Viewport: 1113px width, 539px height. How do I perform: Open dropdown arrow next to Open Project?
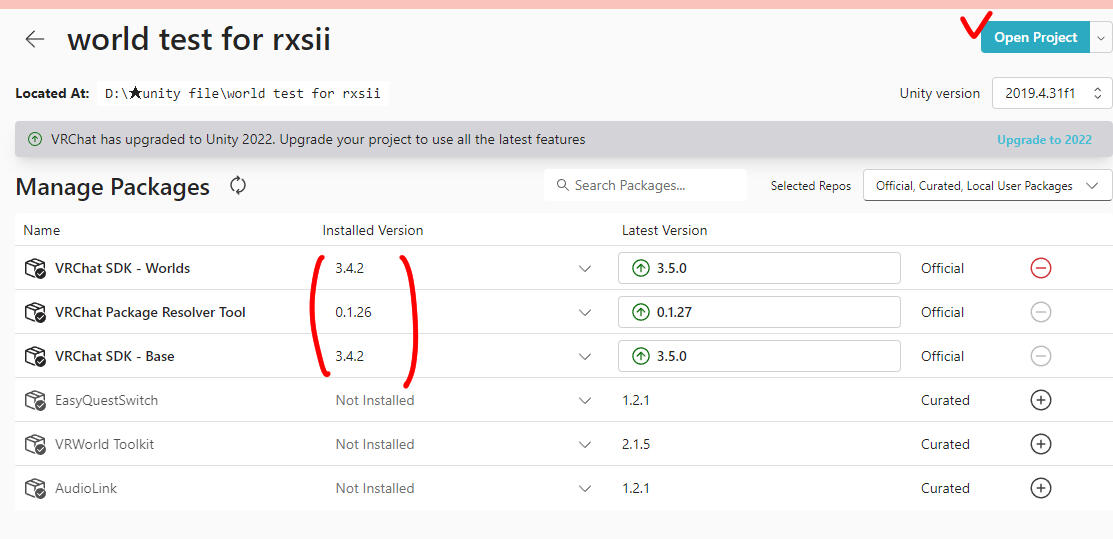click(x=1101, y=38)
